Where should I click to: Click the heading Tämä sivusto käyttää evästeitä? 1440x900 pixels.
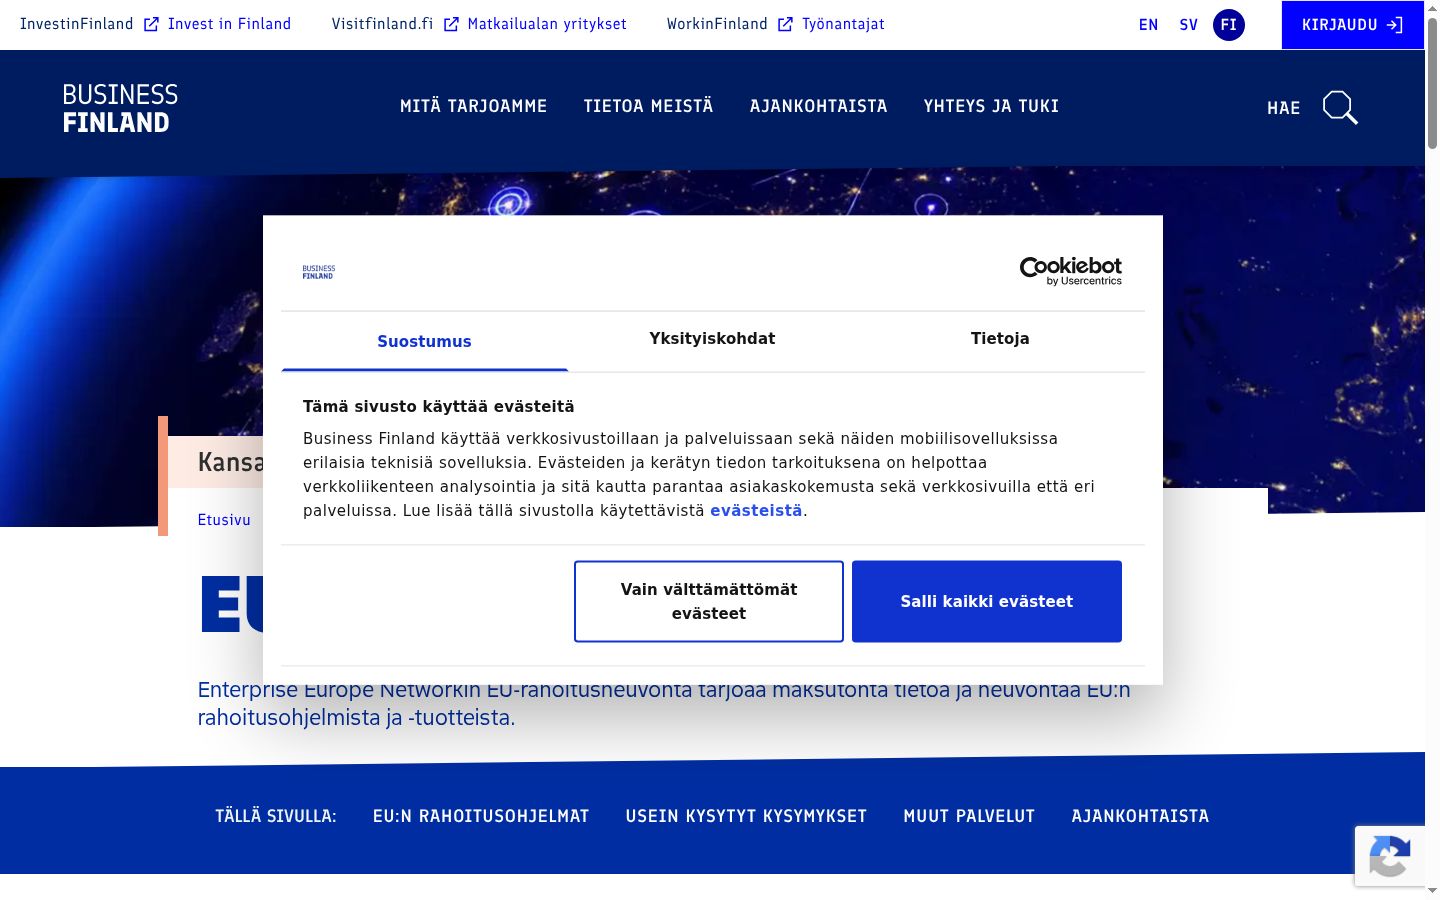(x=439, y=406)
